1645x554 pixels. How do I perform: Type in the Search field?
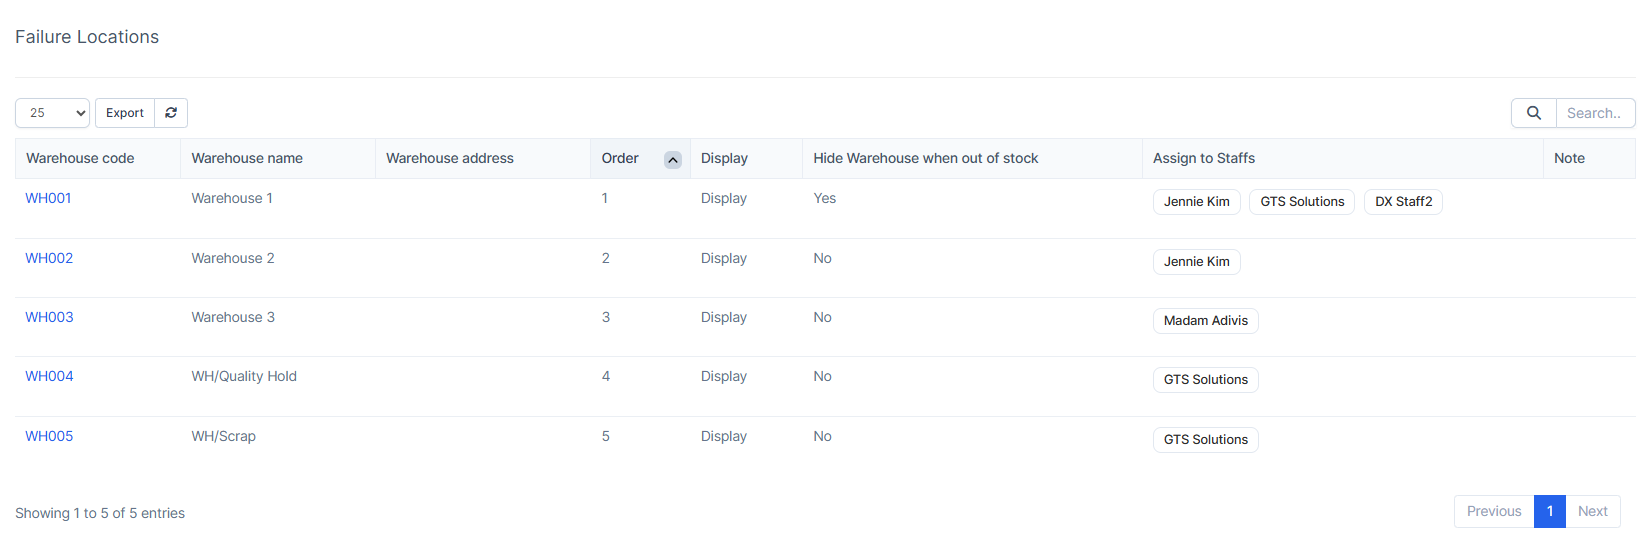point(1595,113)
